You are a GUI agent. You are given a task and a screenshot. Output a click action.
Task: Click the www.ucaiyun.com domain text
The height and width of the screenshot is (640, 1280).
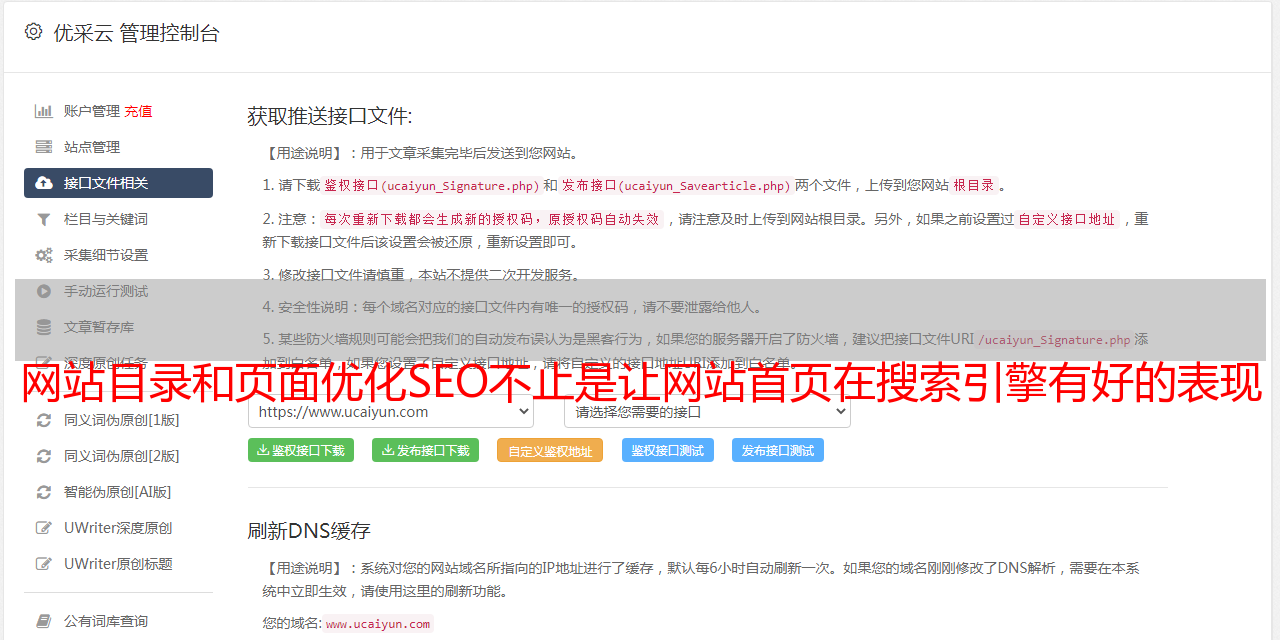point(378,624)
